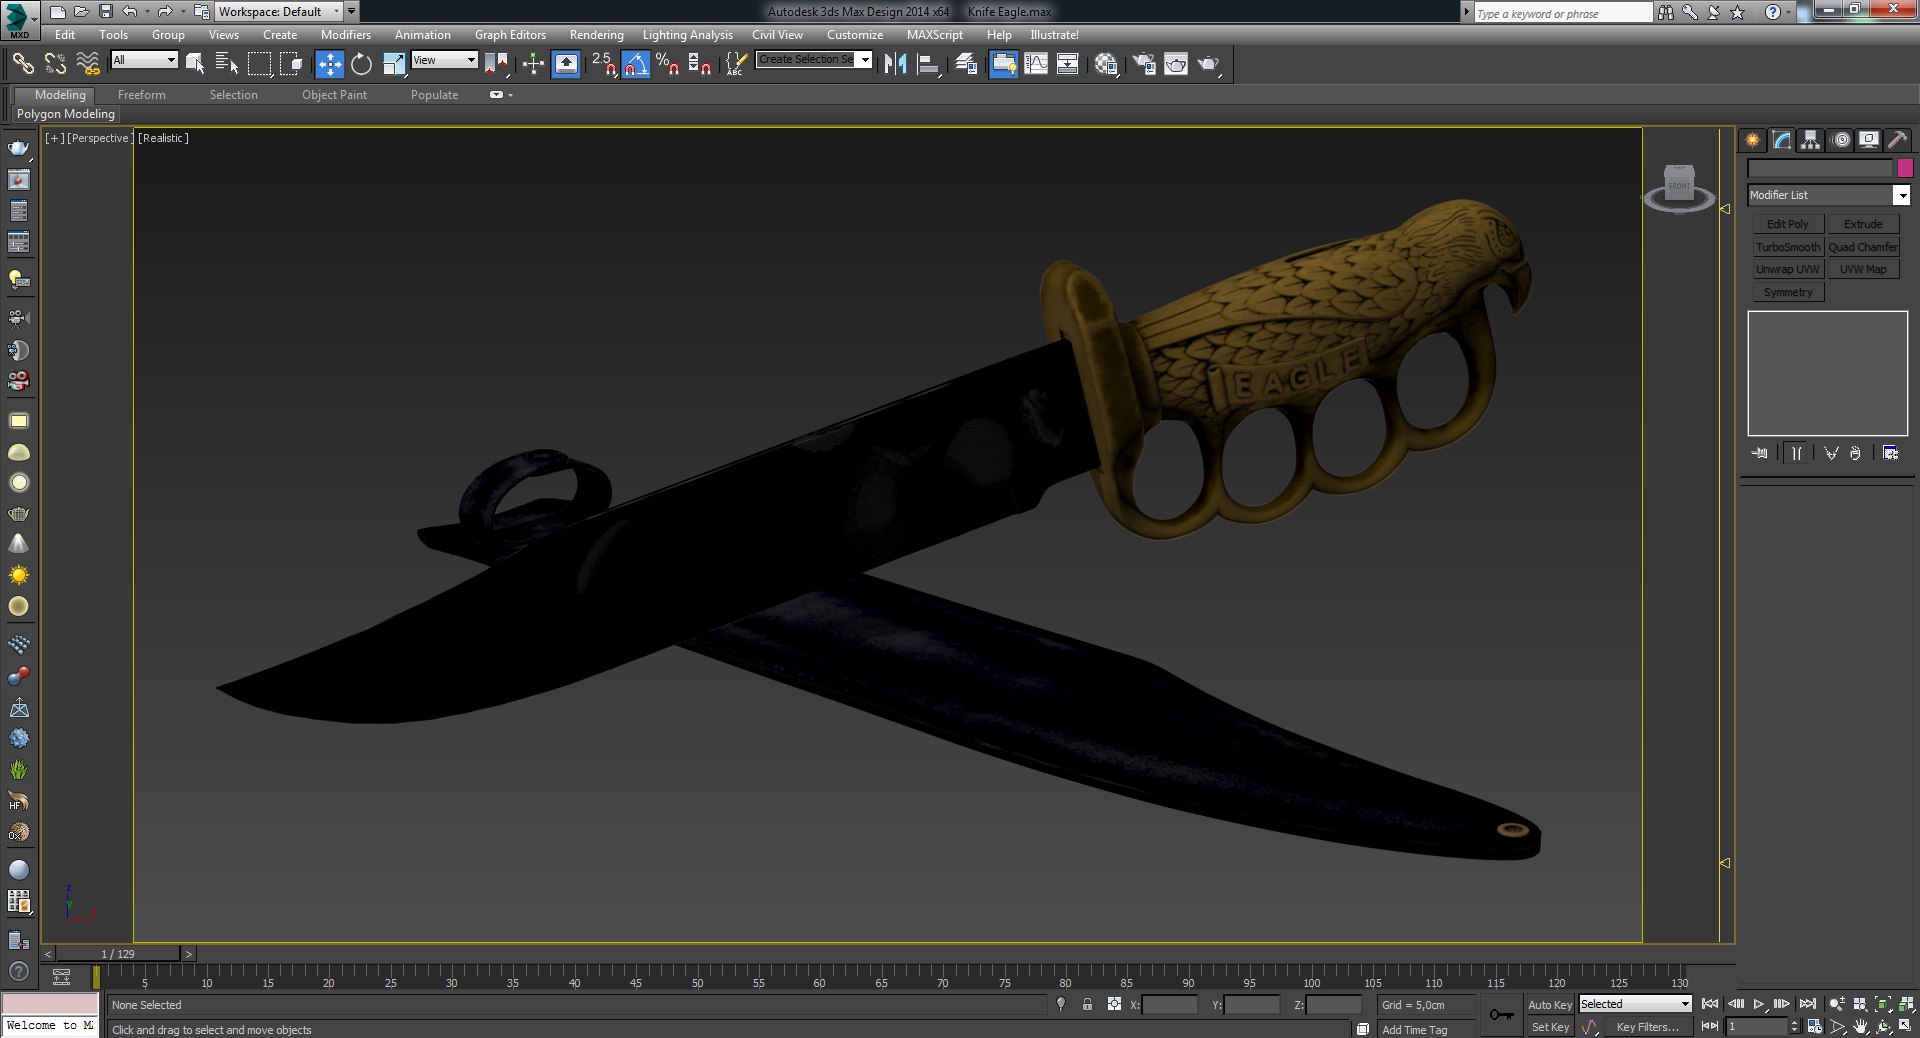Image resolution: width=1920 pixels, height=1038 pixels.
Task: Open the Workspace Default dropdown
Action: tap(279, 12)
